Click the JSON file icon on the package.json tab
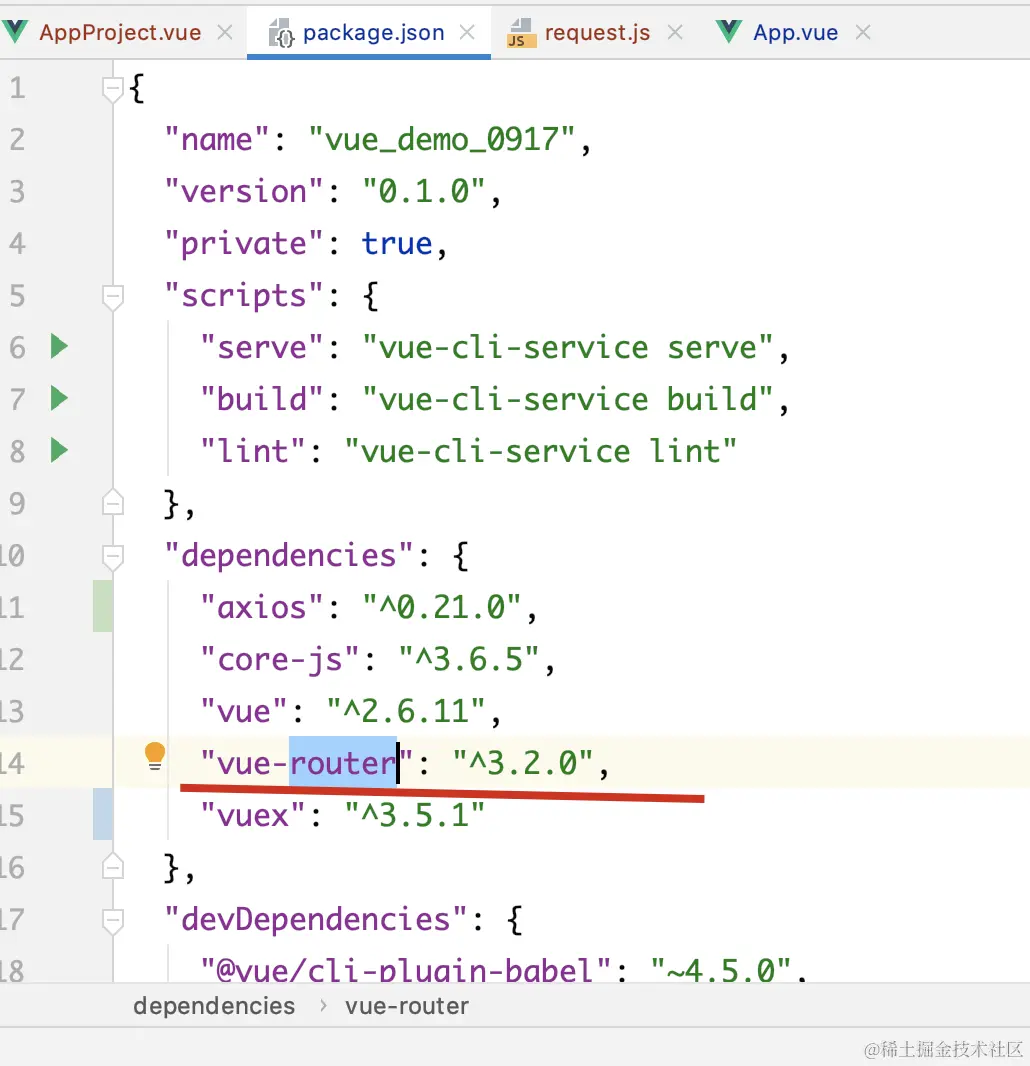Screen dimensions: 1030x1066 (281, 33)
